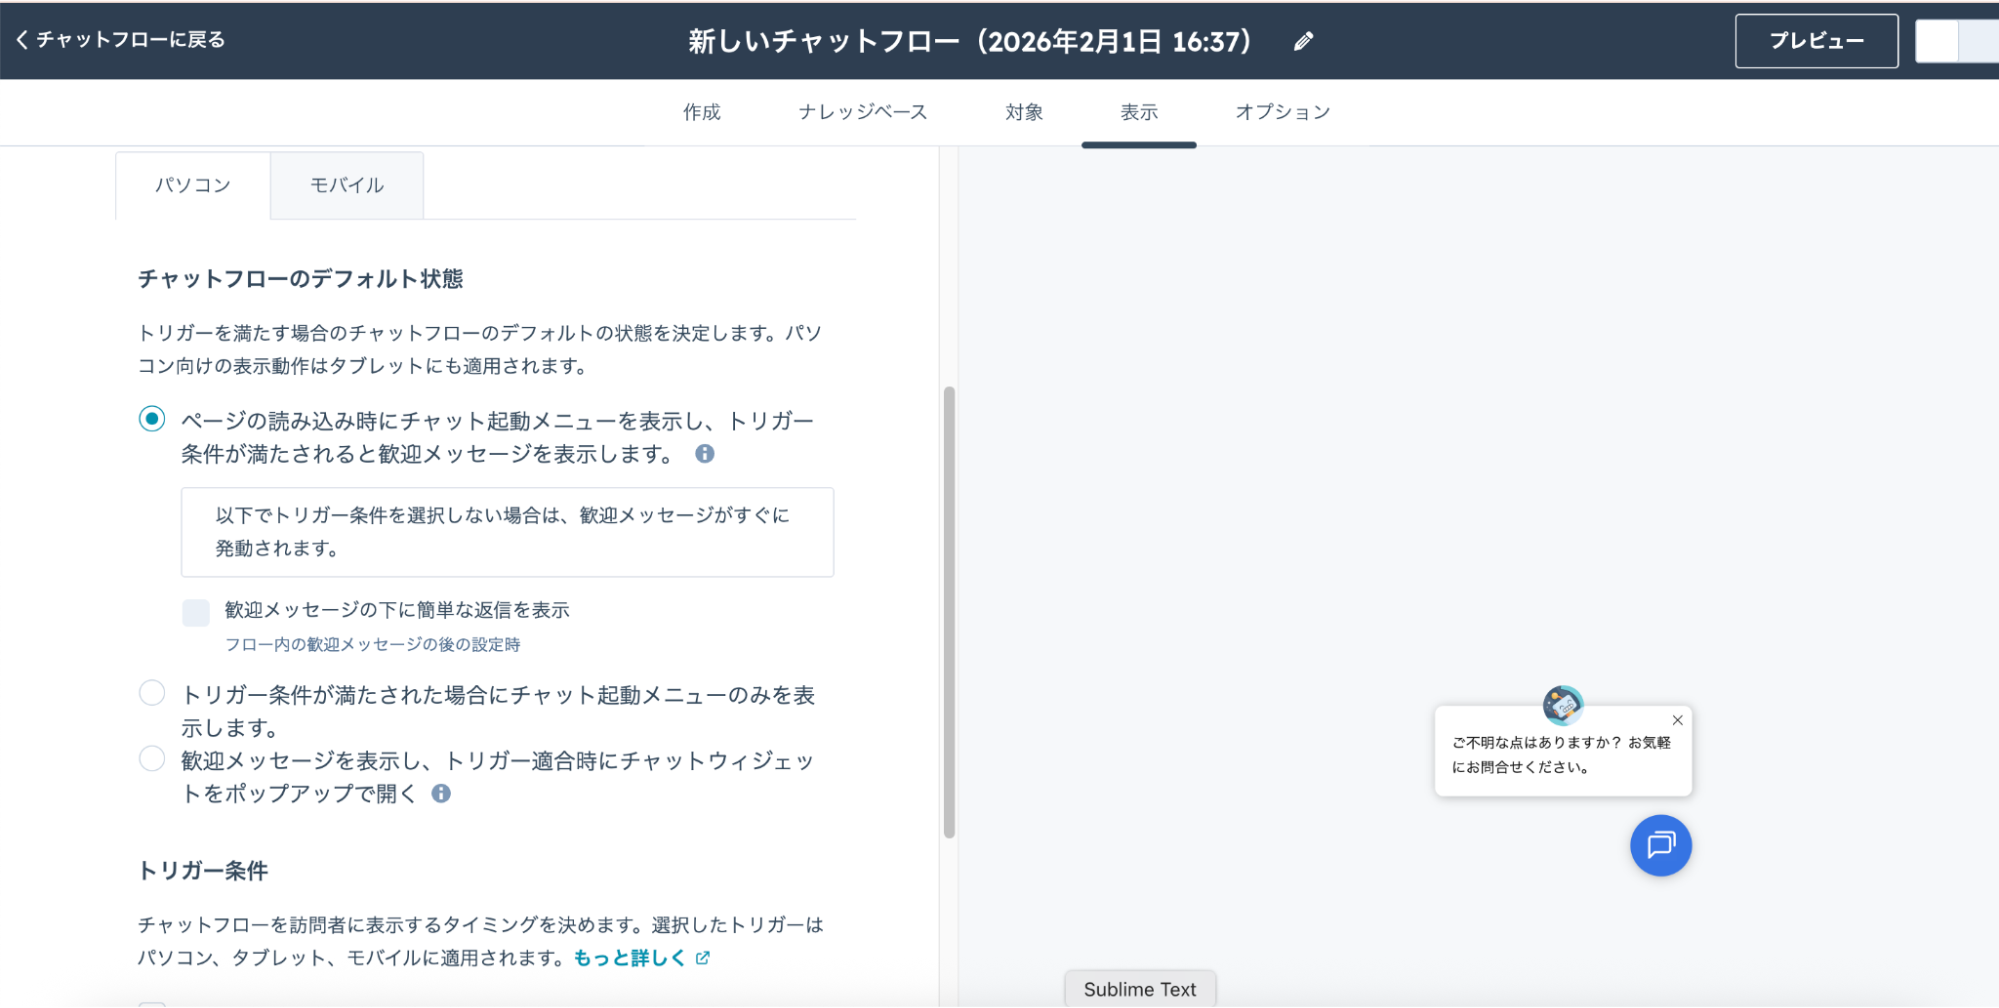Click info icon beside first radio option
Screen dimensions: 1999x1008
pos(705,454)
